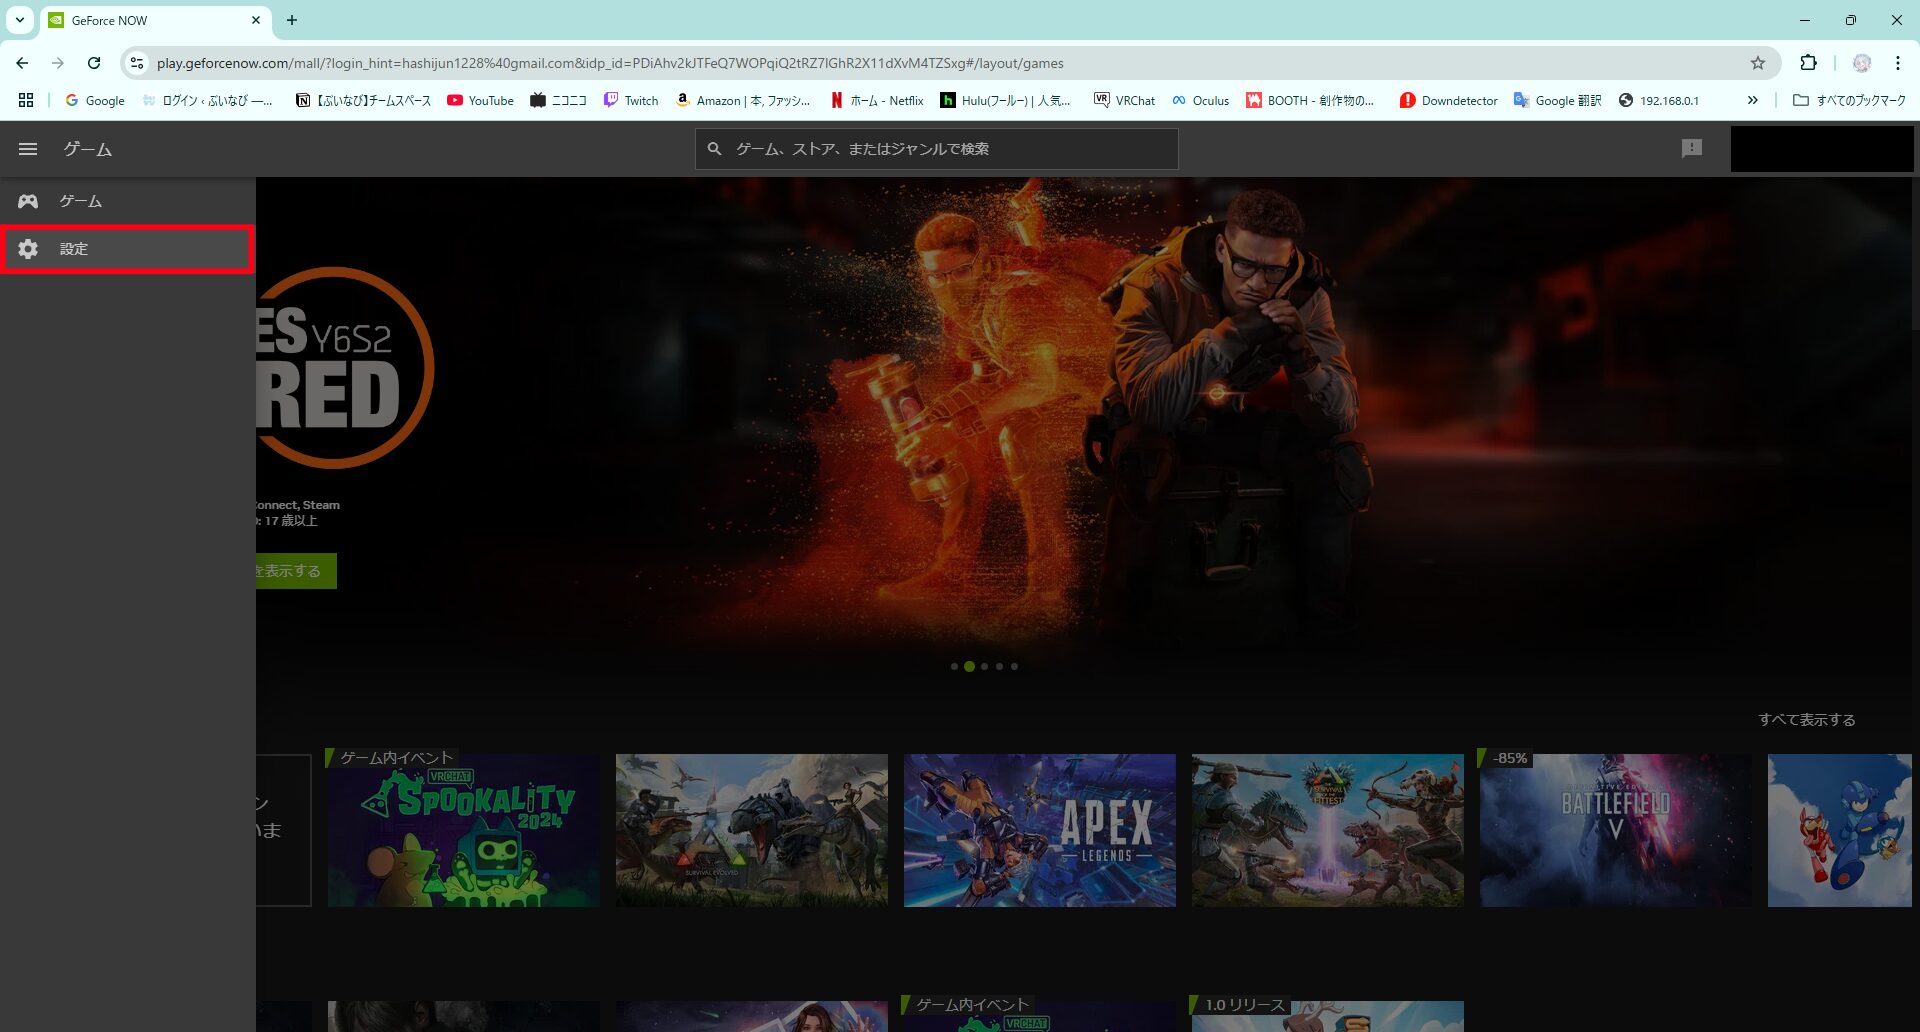1920x1032 pixels.
Task: Select the GeForce NOW browser tab
Action: coord(130,20)
